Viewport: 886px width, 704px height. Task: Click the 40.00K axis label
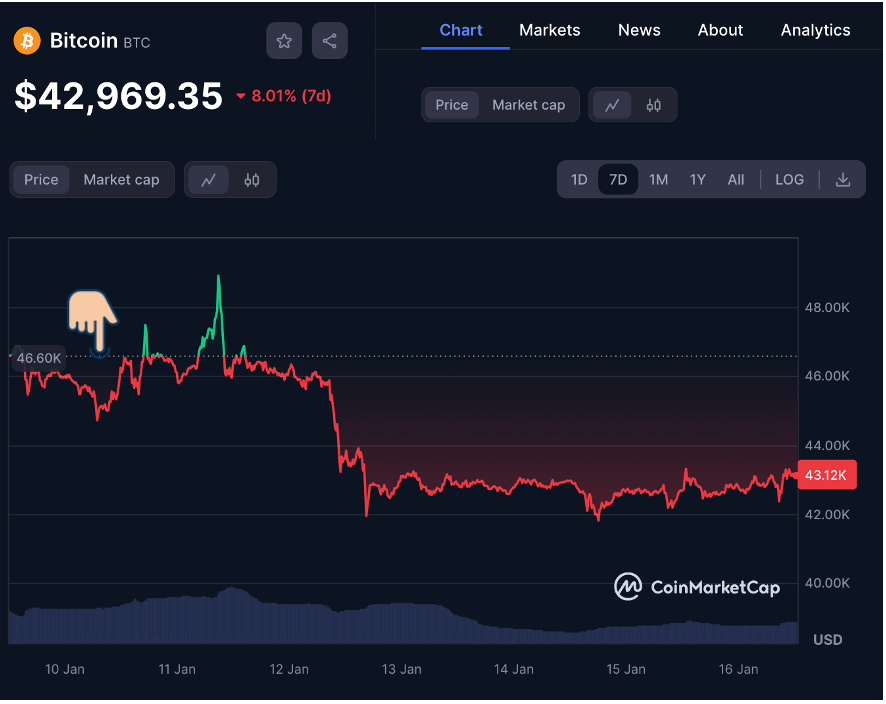tap(827, 583)
